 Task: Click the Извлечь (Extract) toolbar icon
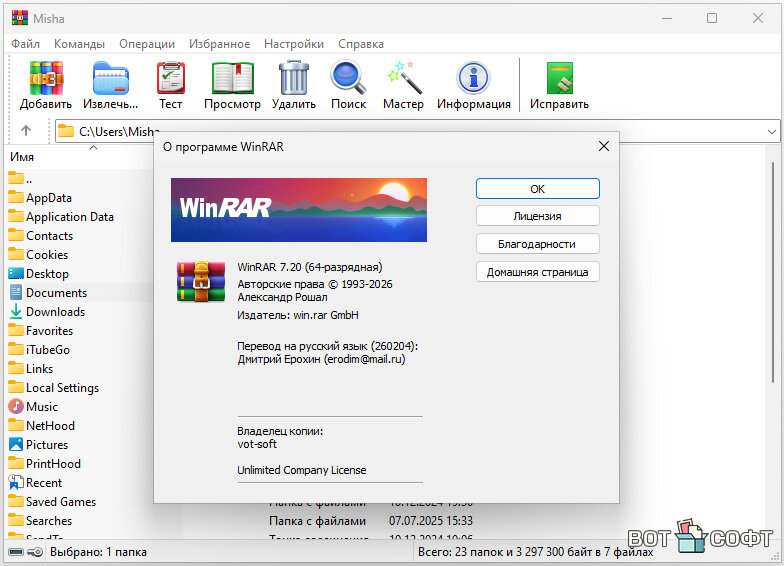click(x=110, y=84)
